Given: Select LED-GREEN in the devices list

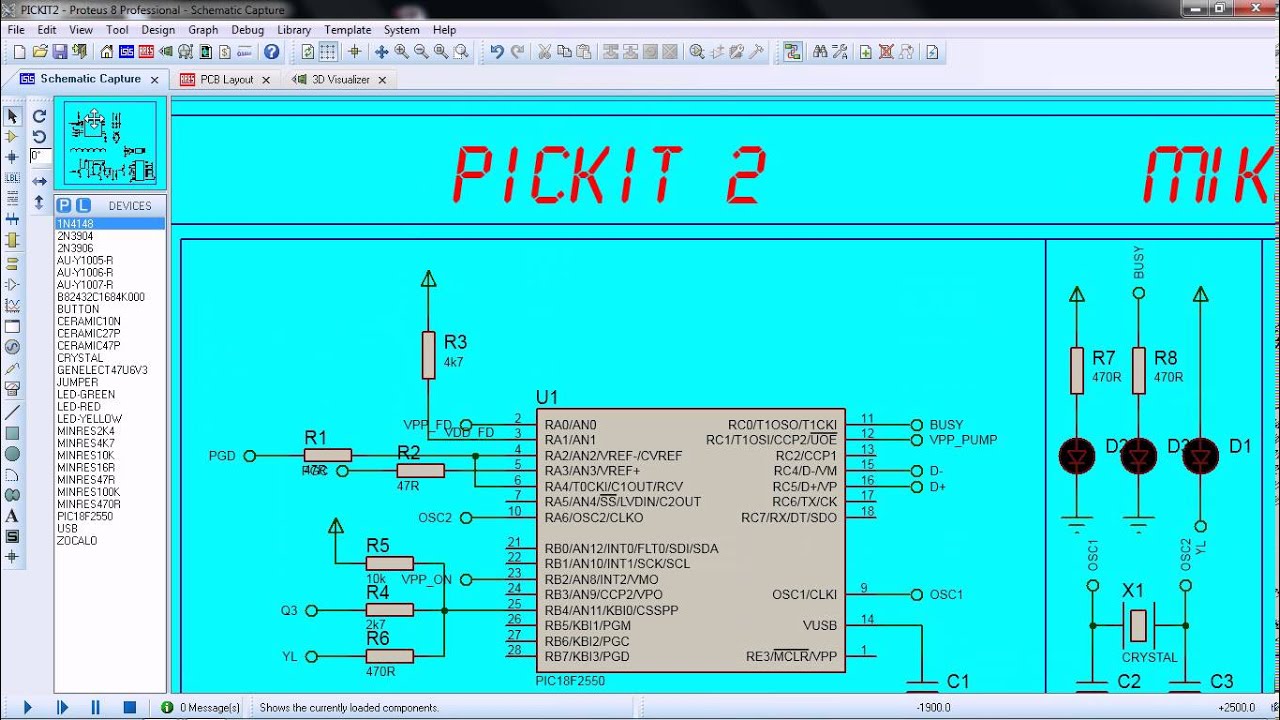Looking at the screenshot, I should tap(110, 394).
